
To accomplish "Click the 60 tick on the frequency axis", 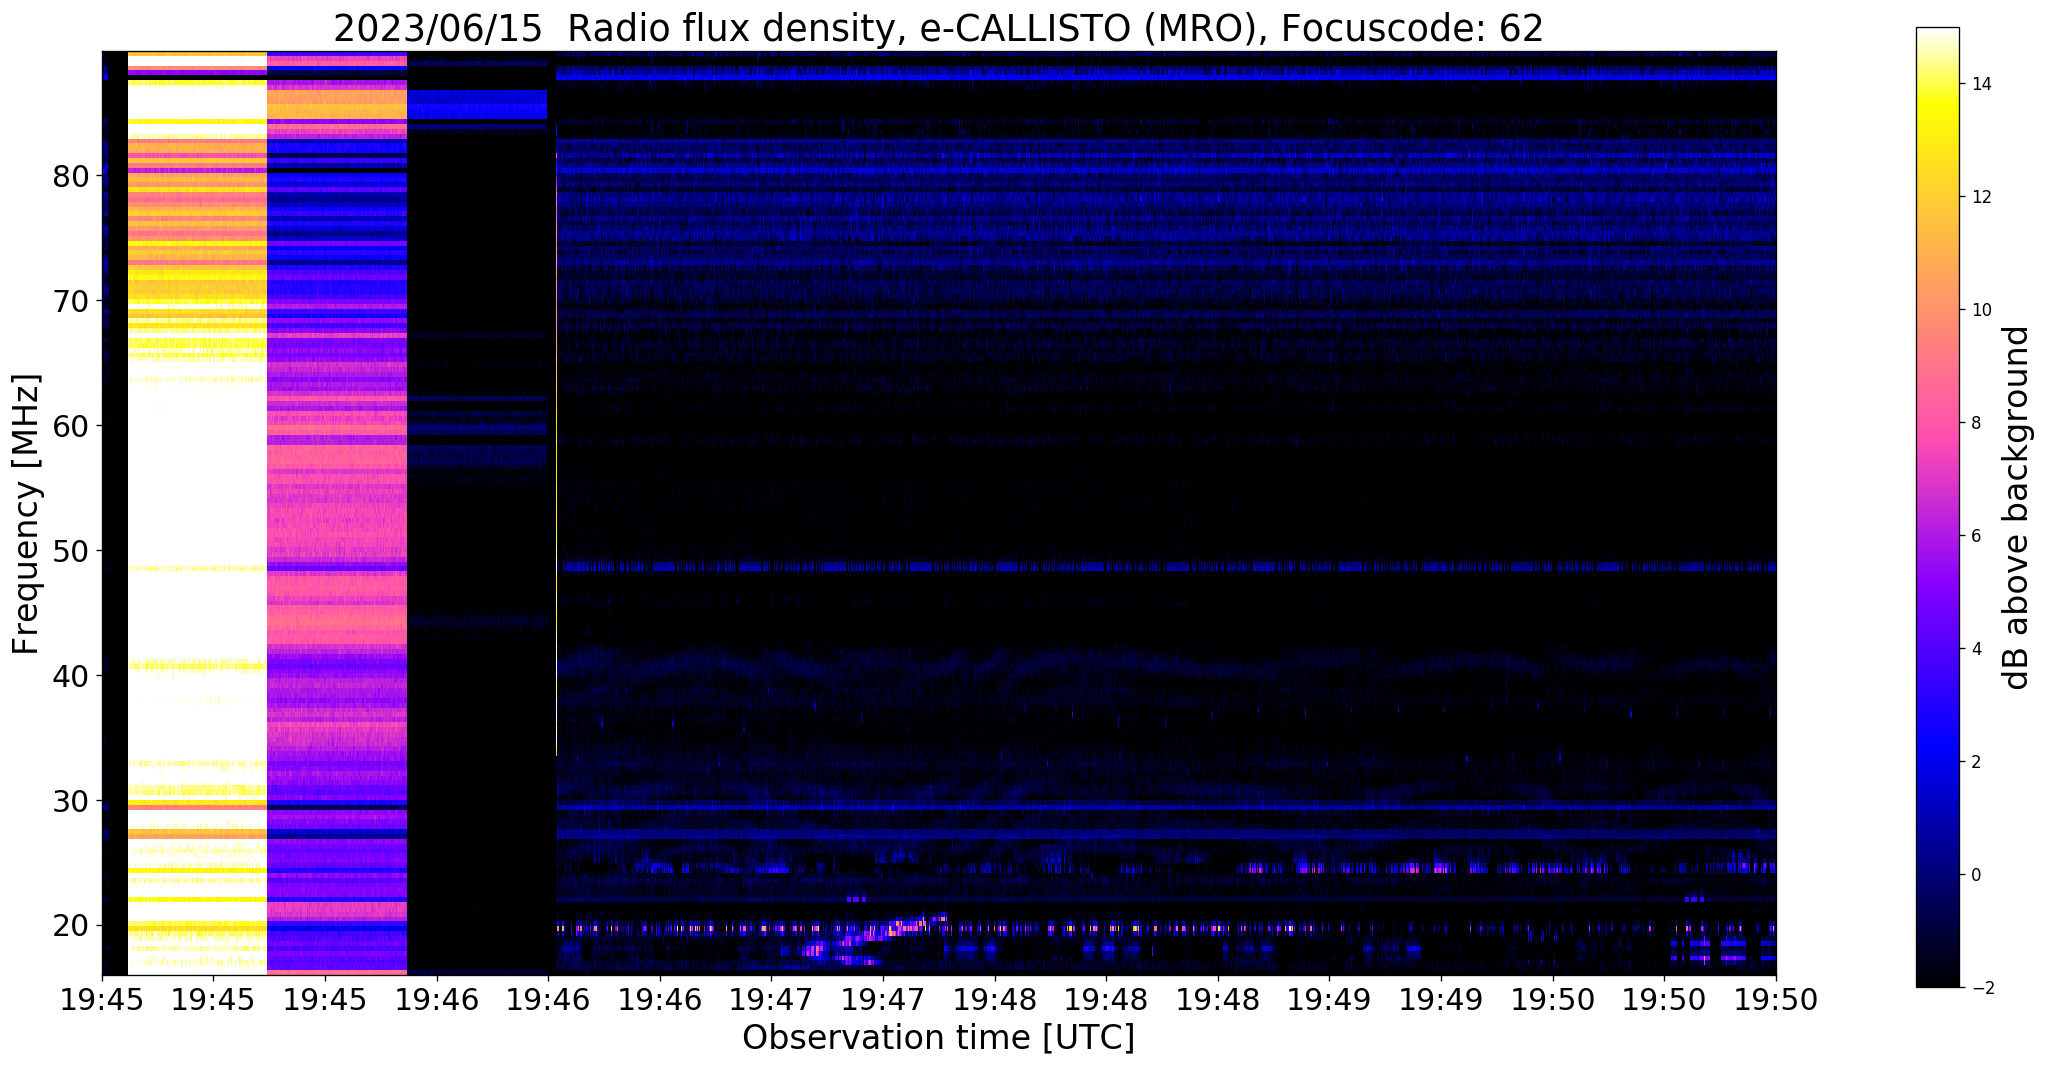I will (x=72, y=426).
